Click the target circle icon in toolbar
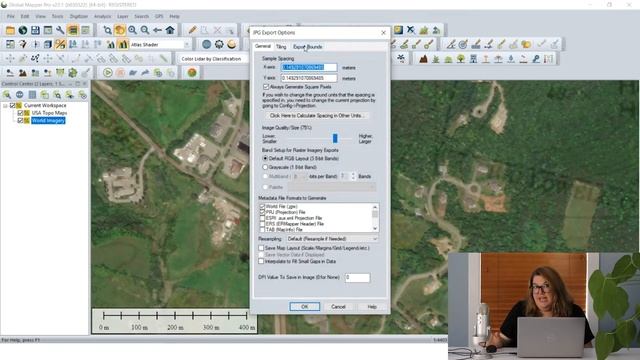This screenshot has width=640, height=360. [463, 44]
